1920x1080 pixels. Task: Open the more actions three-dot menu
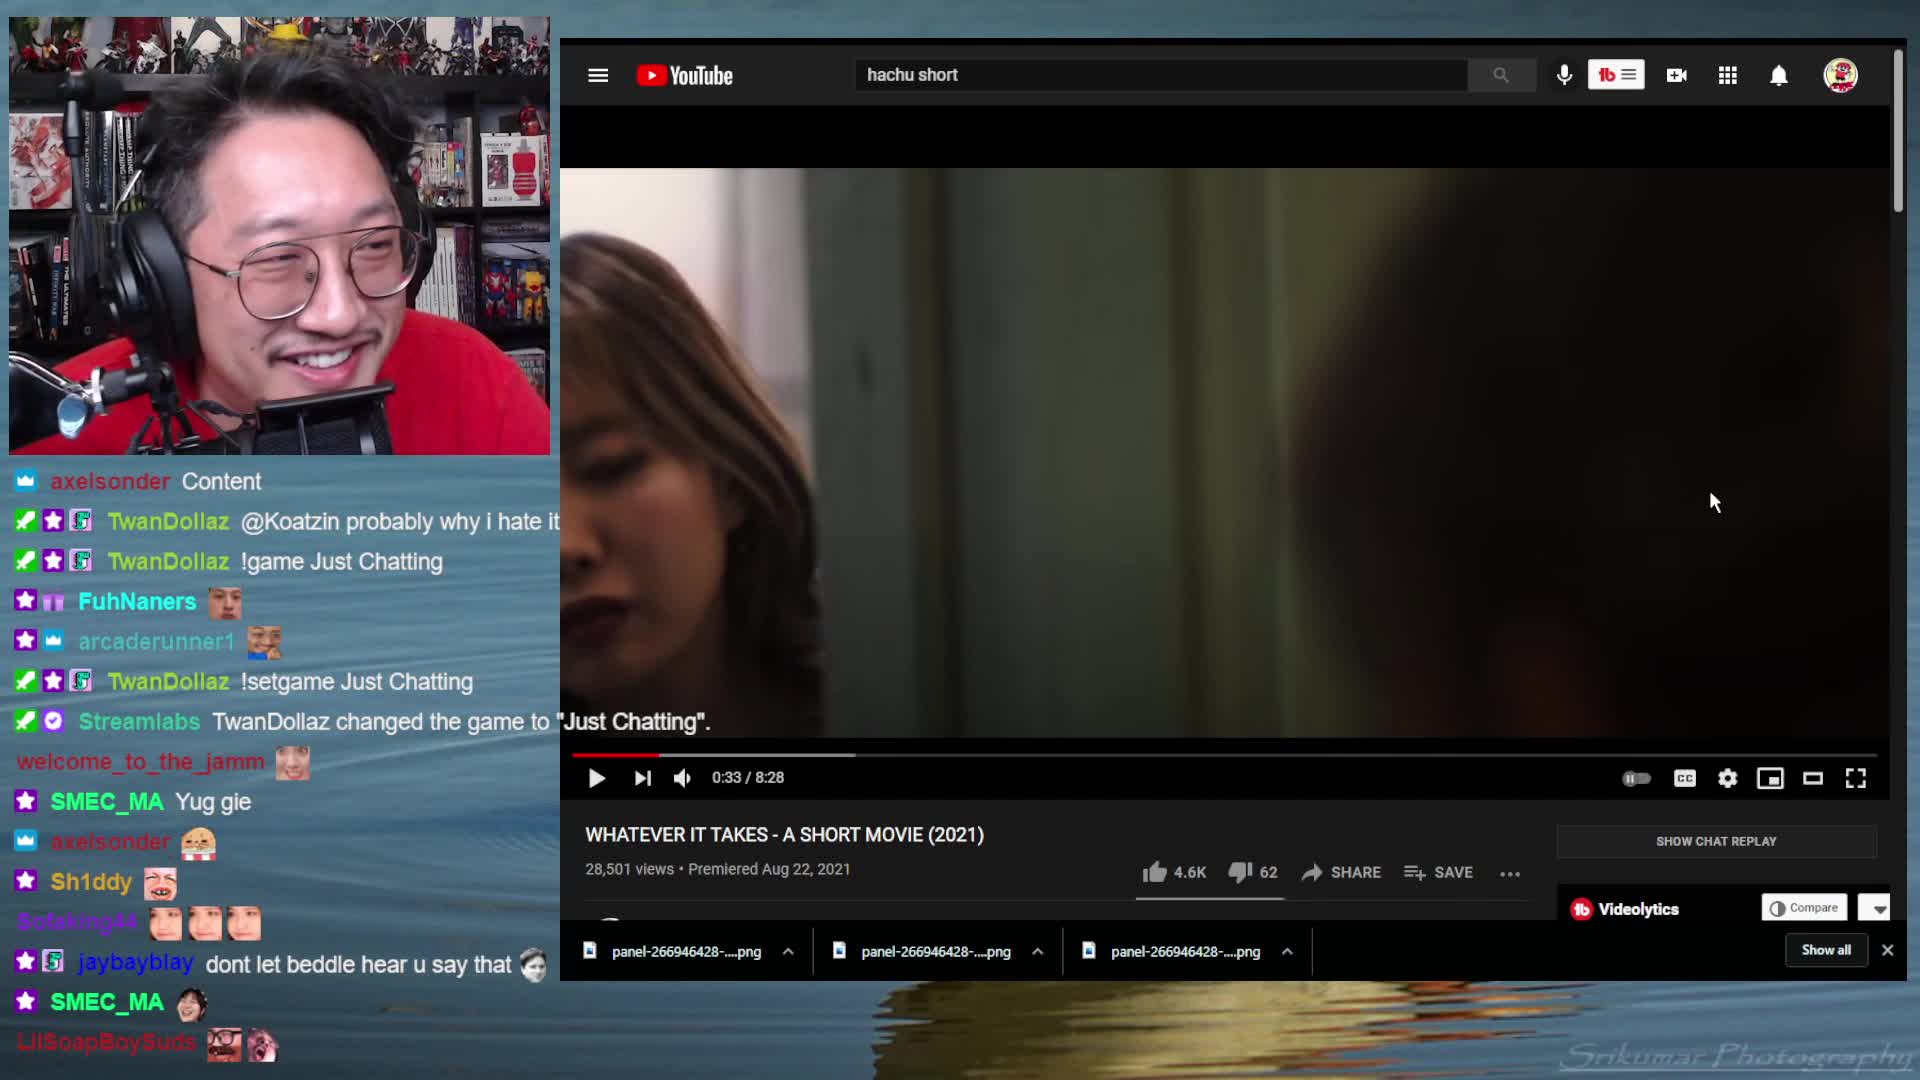1510,873
